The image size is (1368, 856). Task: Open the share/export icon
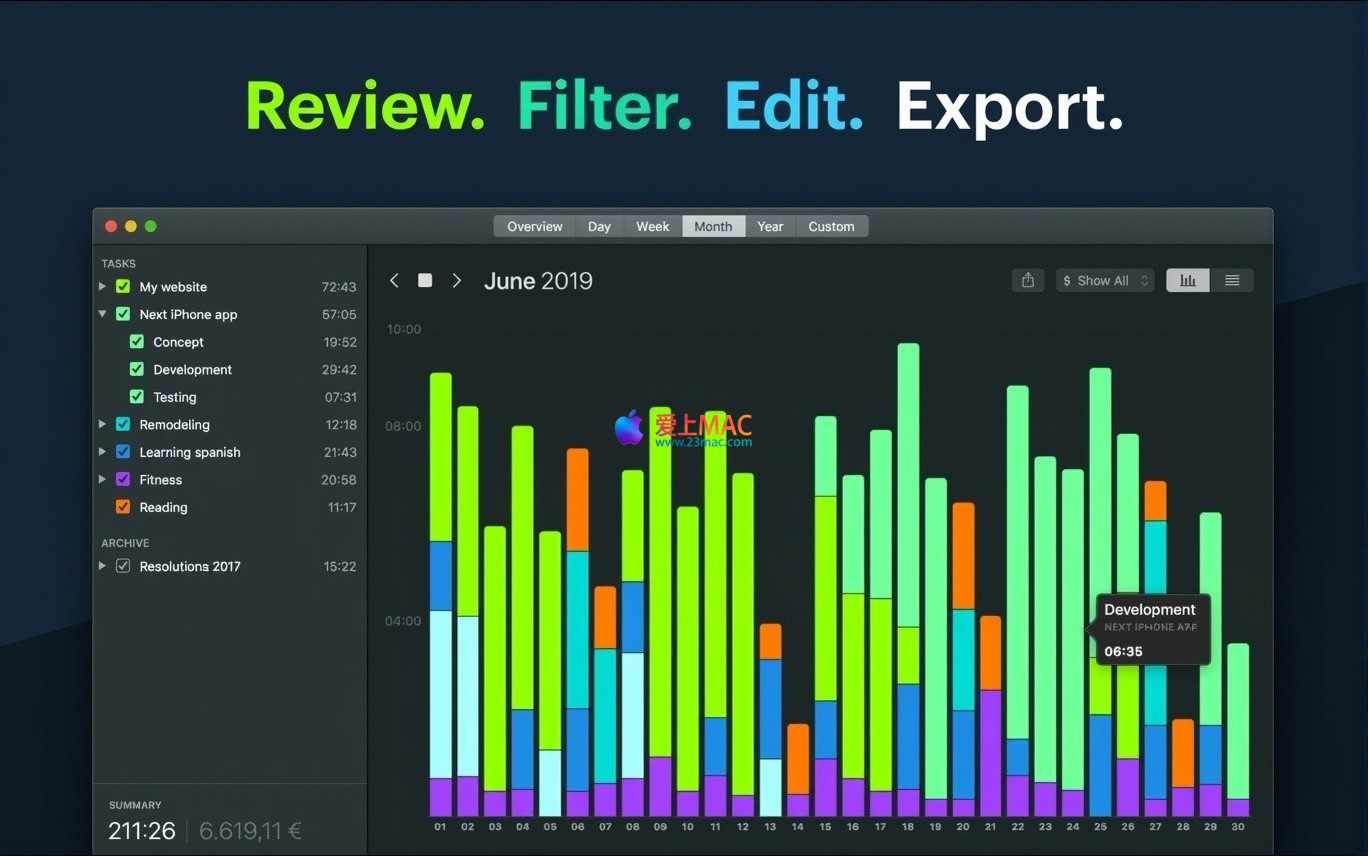pos(1028,281)
